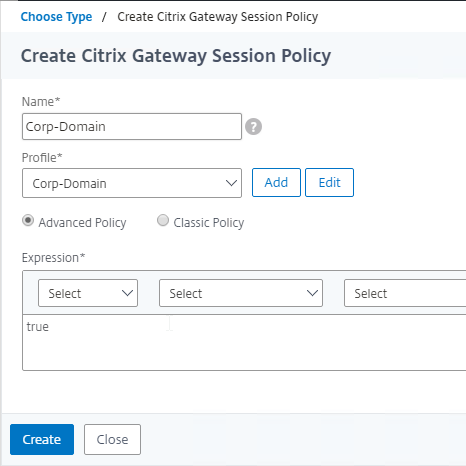Open the third Select dropdown under Expression
Viewport: 466px width, 466px height.
[x=405, y=293]
